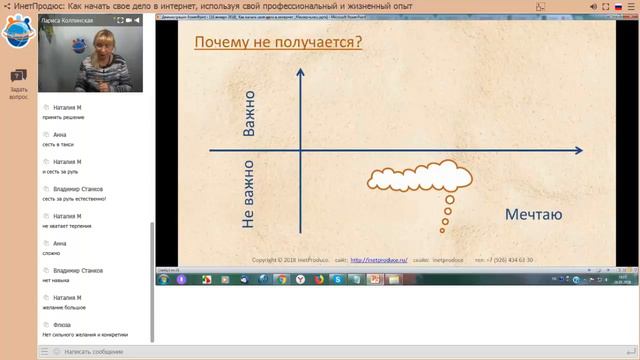Image resolution: width=640 pixels, height=360 pixels.
Task: Click the webinar title text in top bar
Action: point(213,6)
